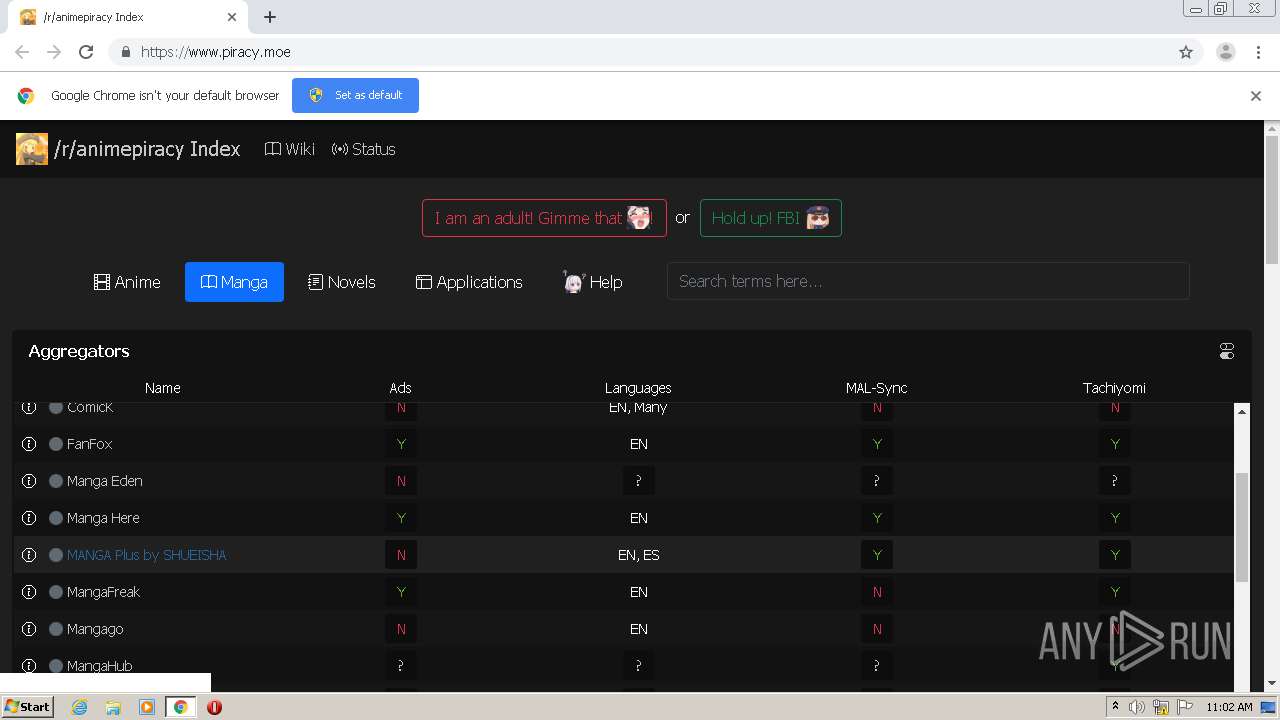1280x720 pixels.
Task: Click the Chrome address bar URL
Action: 216,52
